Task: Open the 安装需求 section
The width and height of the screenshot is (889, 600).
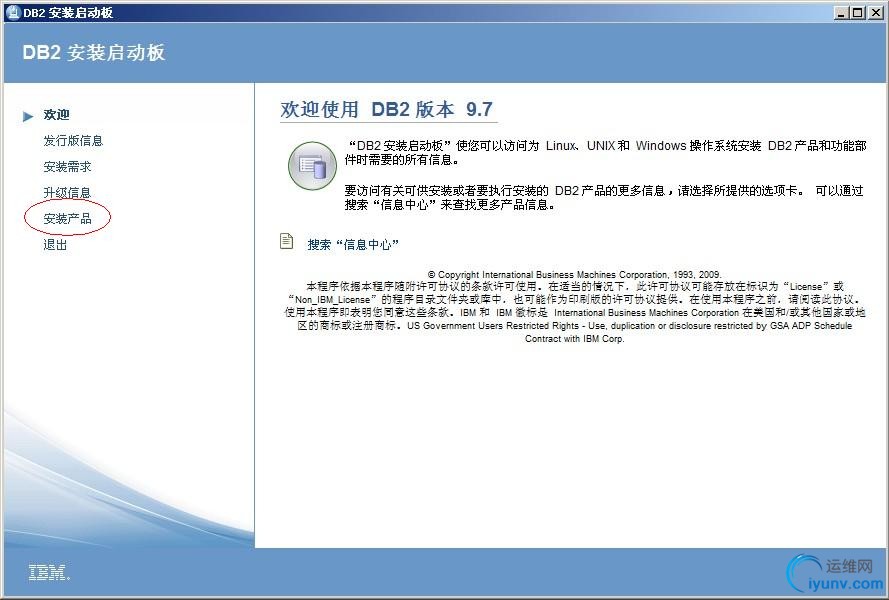Action: (x=67, y=167)
